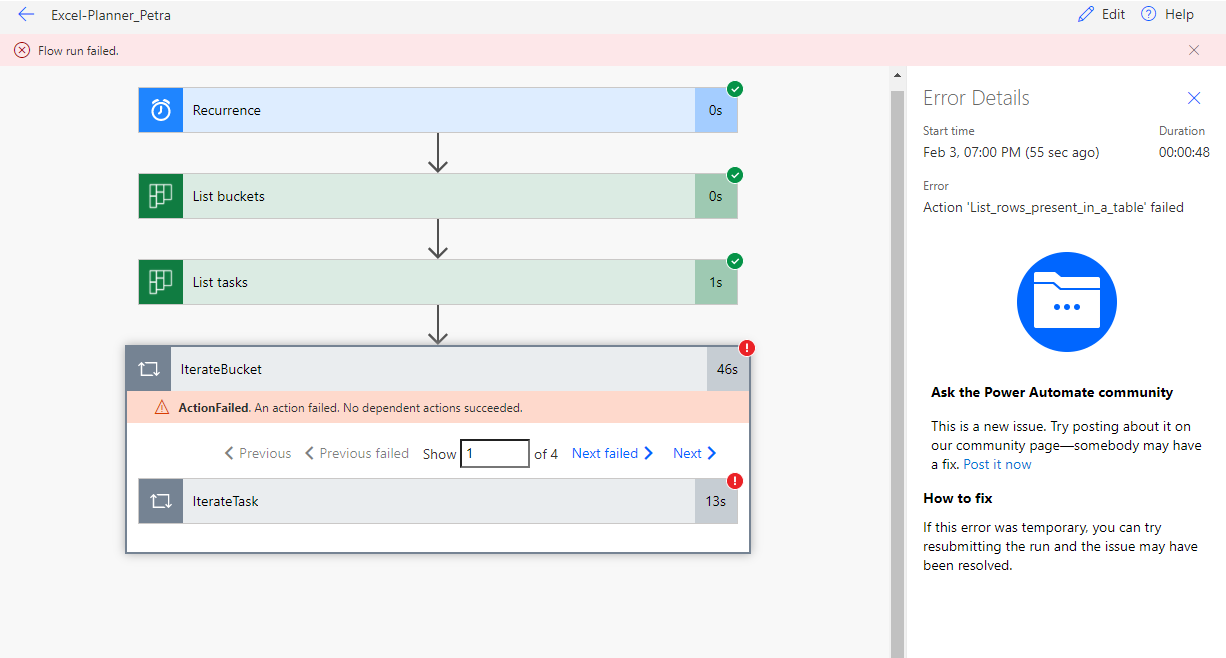Screen dimensions: 1226x658
Task: Jump to the Next failed iteration
Action: point(612,453)
